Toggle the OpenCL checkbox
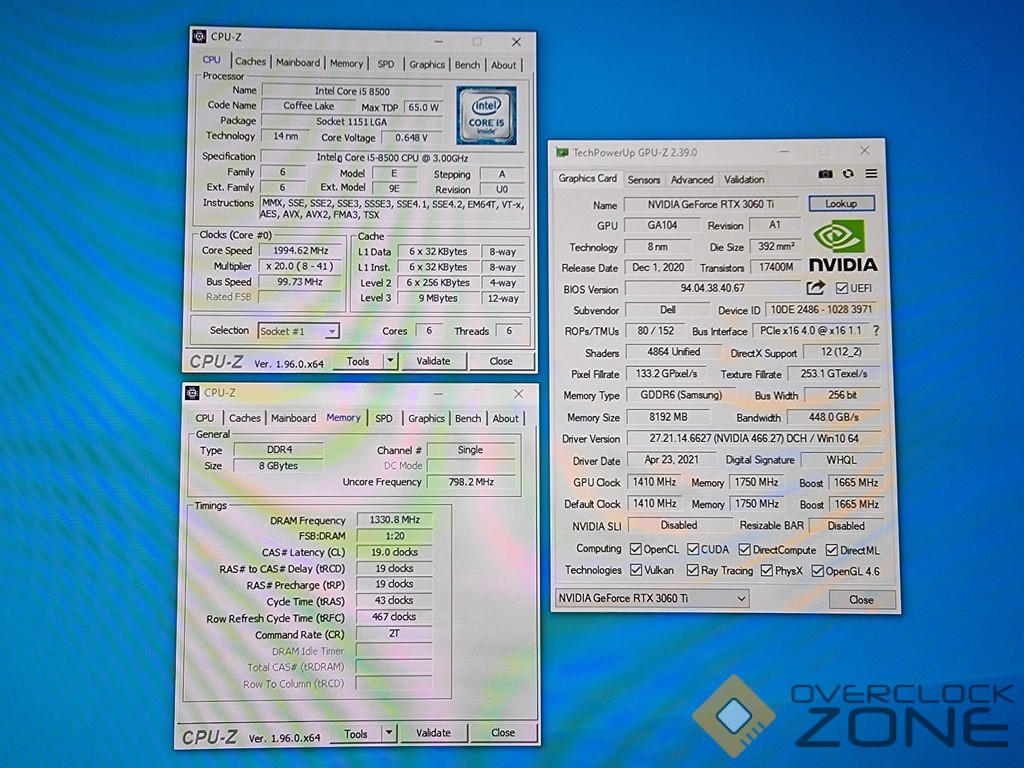1024x768 pixels. pos(635,549)
